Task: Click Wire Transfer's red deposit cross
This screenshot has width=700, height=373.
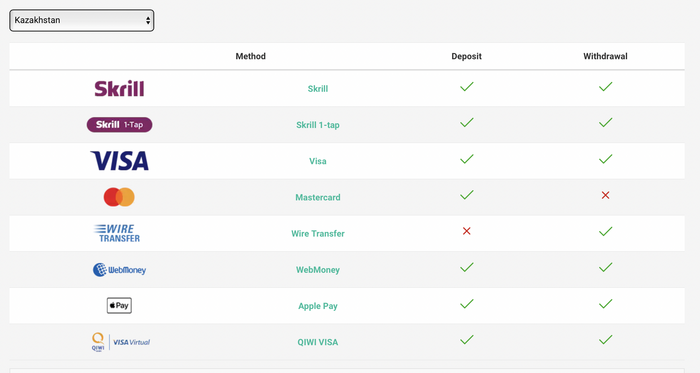Action: 467,231
